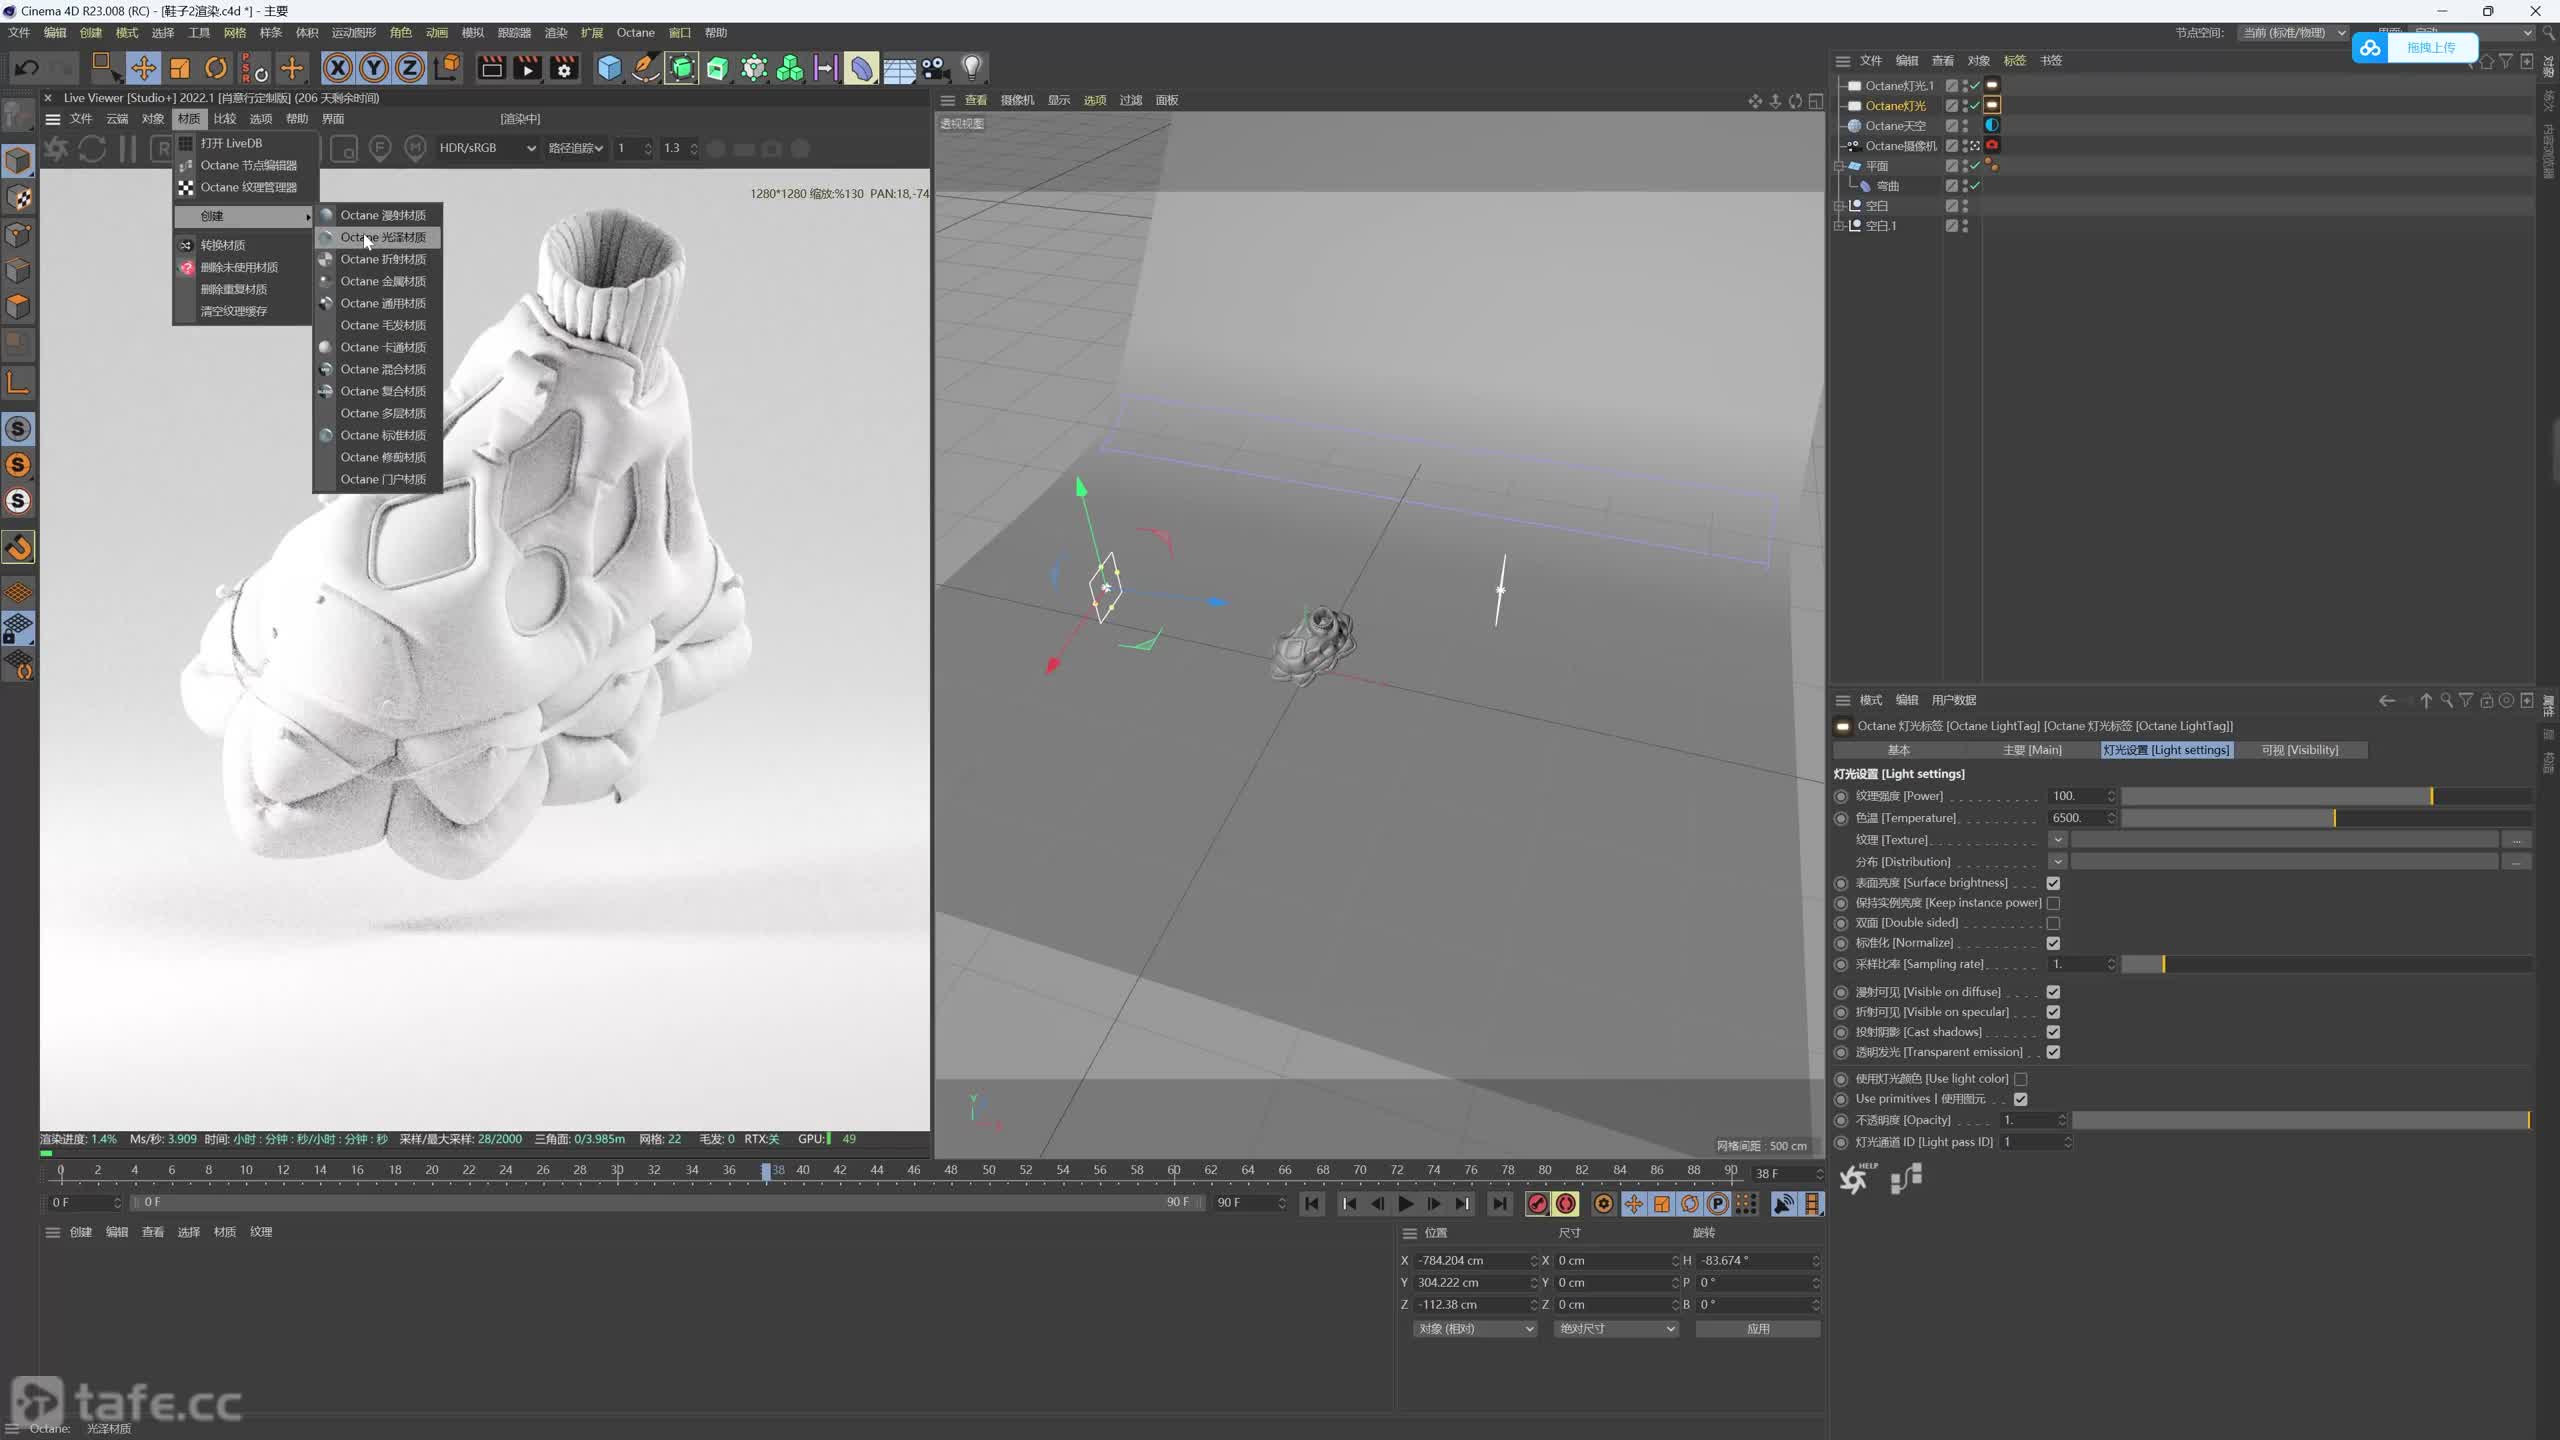
Task: Toggle the X axis lock icon
Action: [338, 68]
